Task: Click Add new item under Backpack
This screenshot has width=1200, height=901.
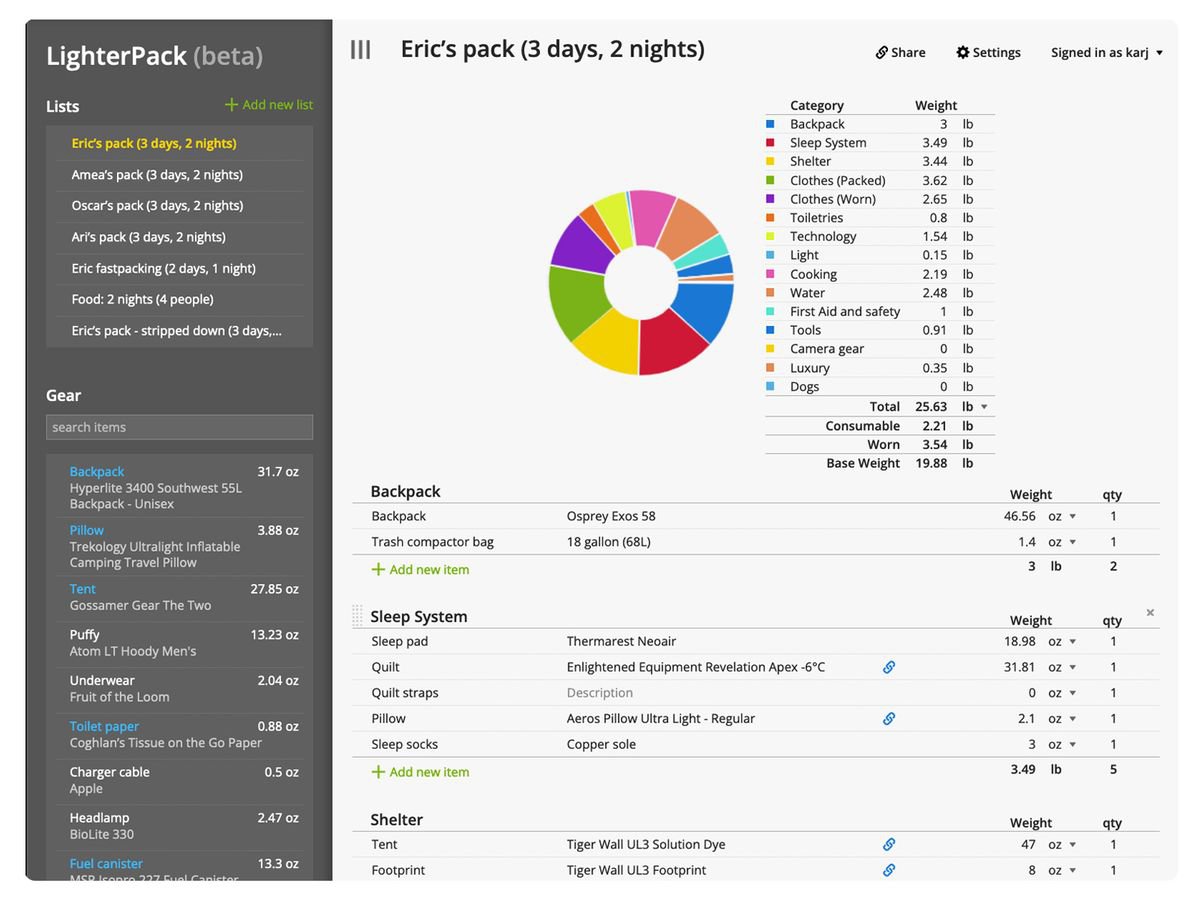Action: [420, 569]
